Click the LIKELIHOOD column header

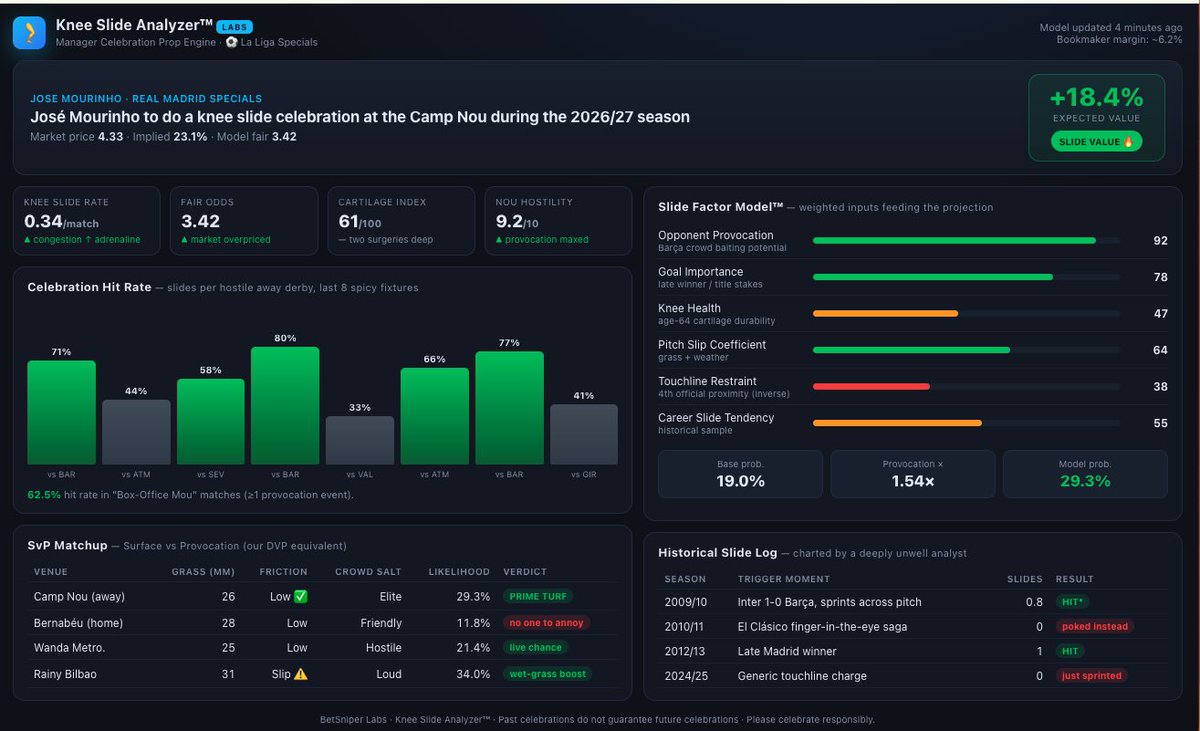pyautogui.click(x=459, y=572)
